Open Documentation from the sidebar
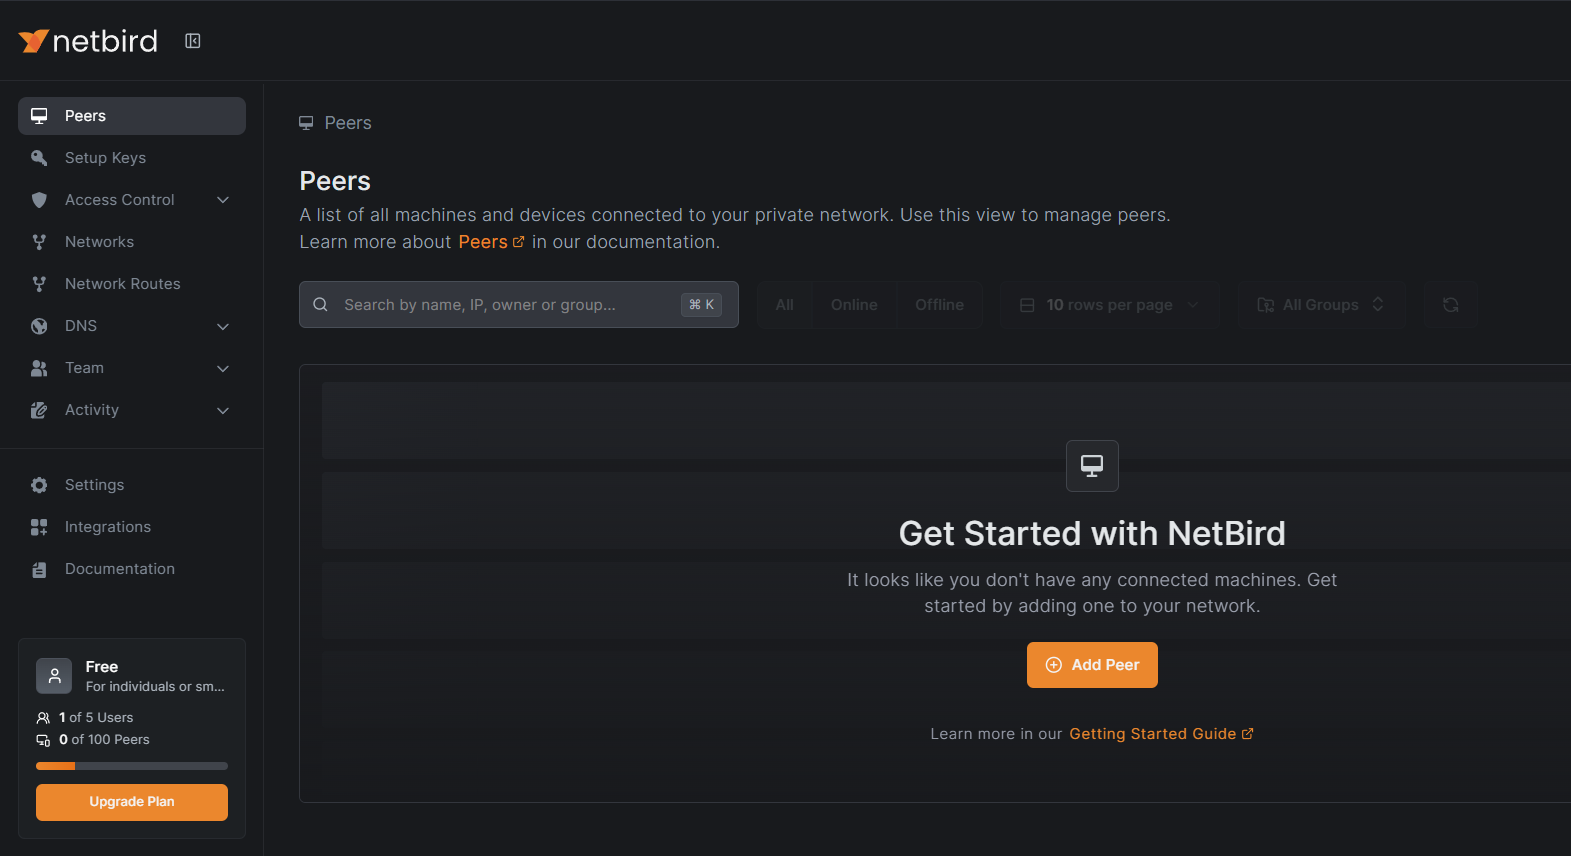This screenshot has width=1571, height=856. click(132, 569)
